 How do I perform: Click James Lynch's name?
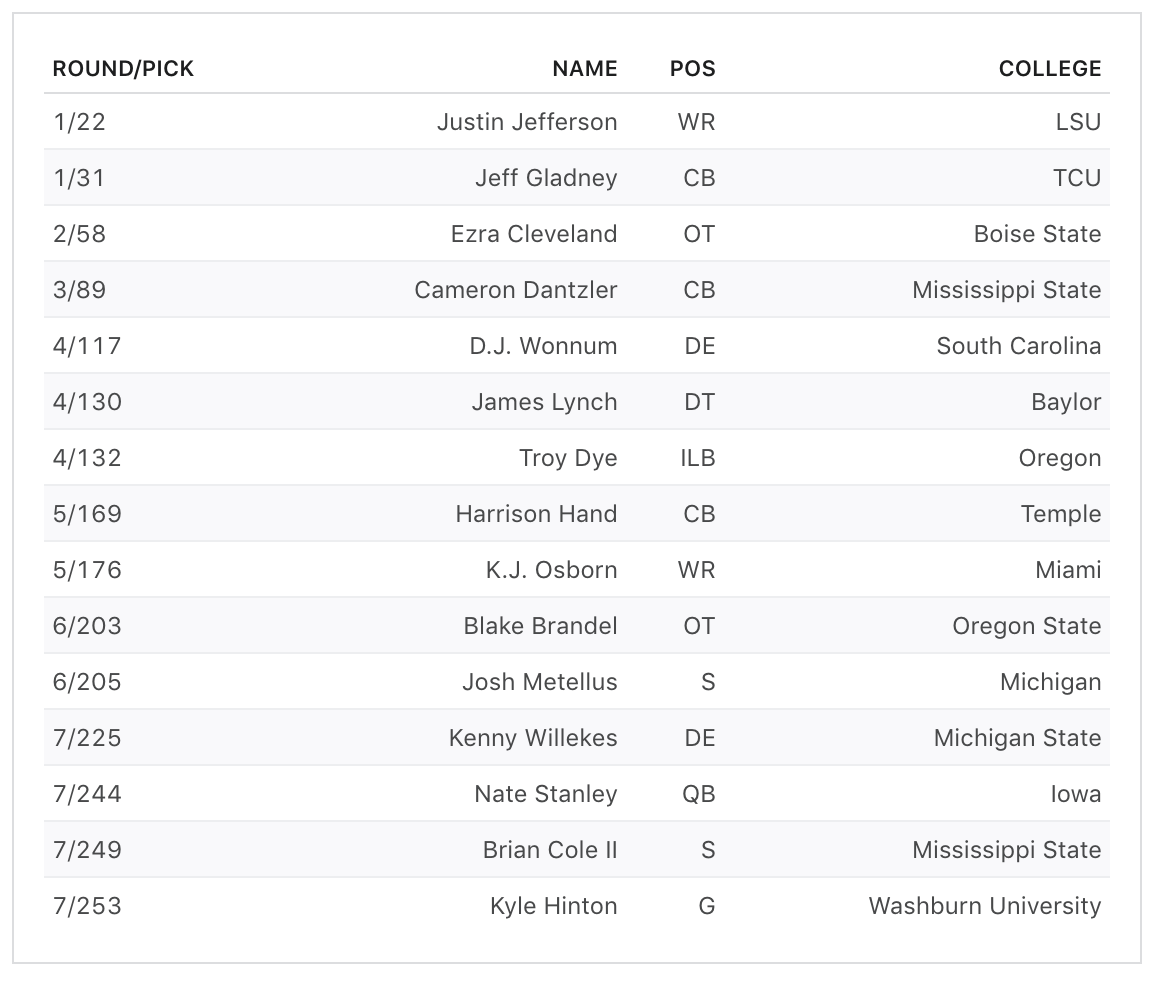point(544,402)
